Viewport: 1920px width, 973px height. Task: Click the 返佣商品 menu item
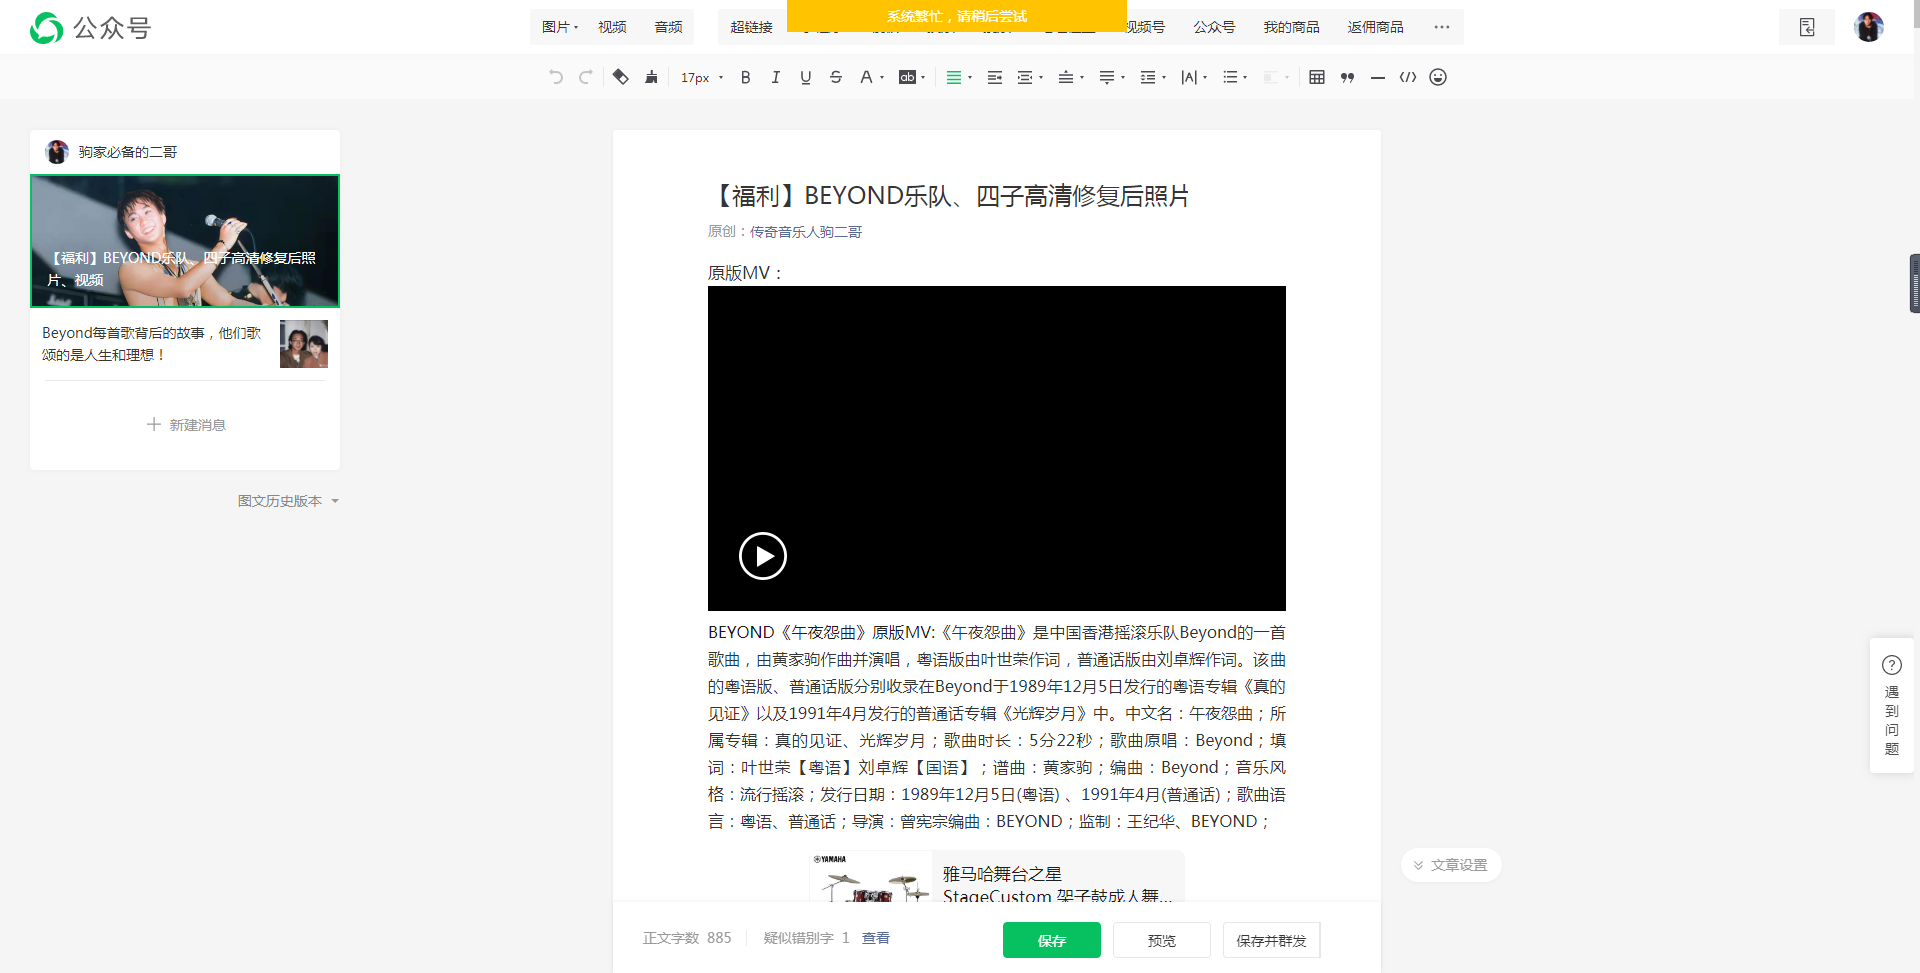point(1375,27)
